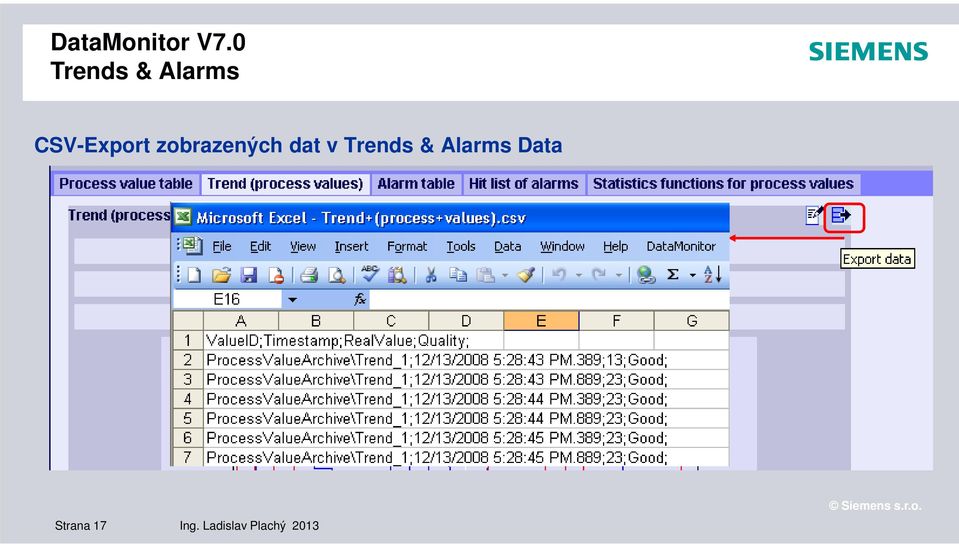The image size is (959, 545).
Task: Select the corner Select All box
Action: (188, 321)
